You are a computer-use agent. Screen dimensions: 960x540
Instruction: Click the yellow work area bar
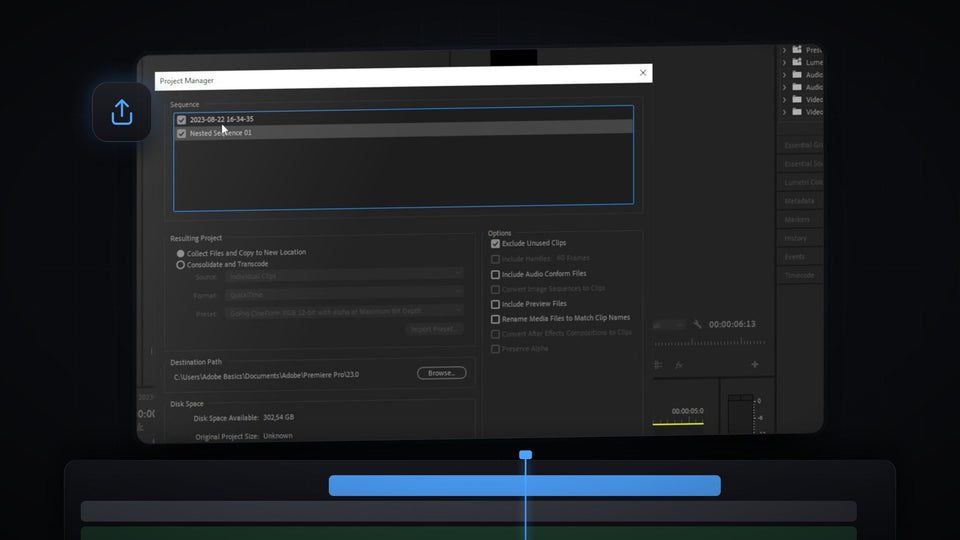pos(678,423)
